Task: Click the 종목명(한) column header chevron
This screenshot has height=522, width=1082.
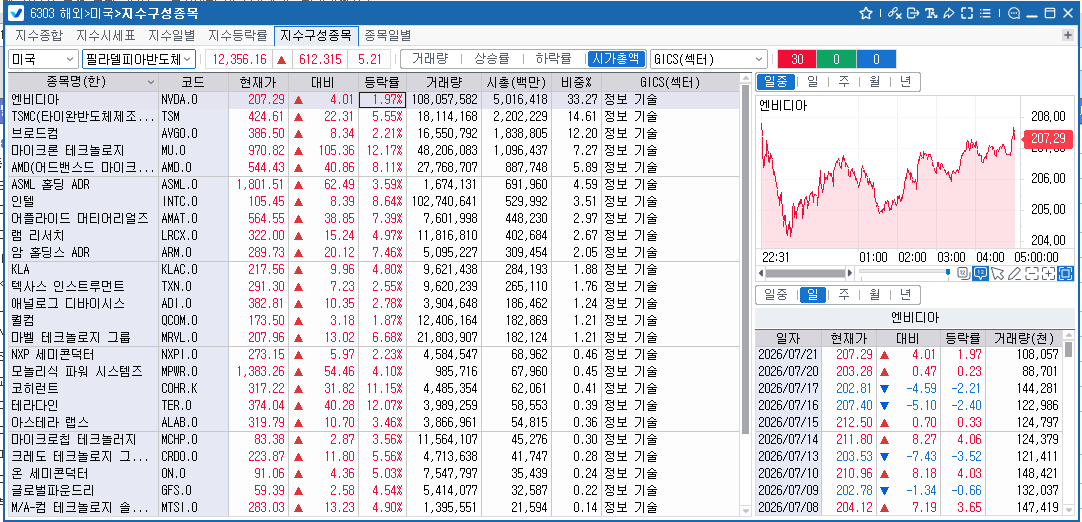Action: point(152,83)
